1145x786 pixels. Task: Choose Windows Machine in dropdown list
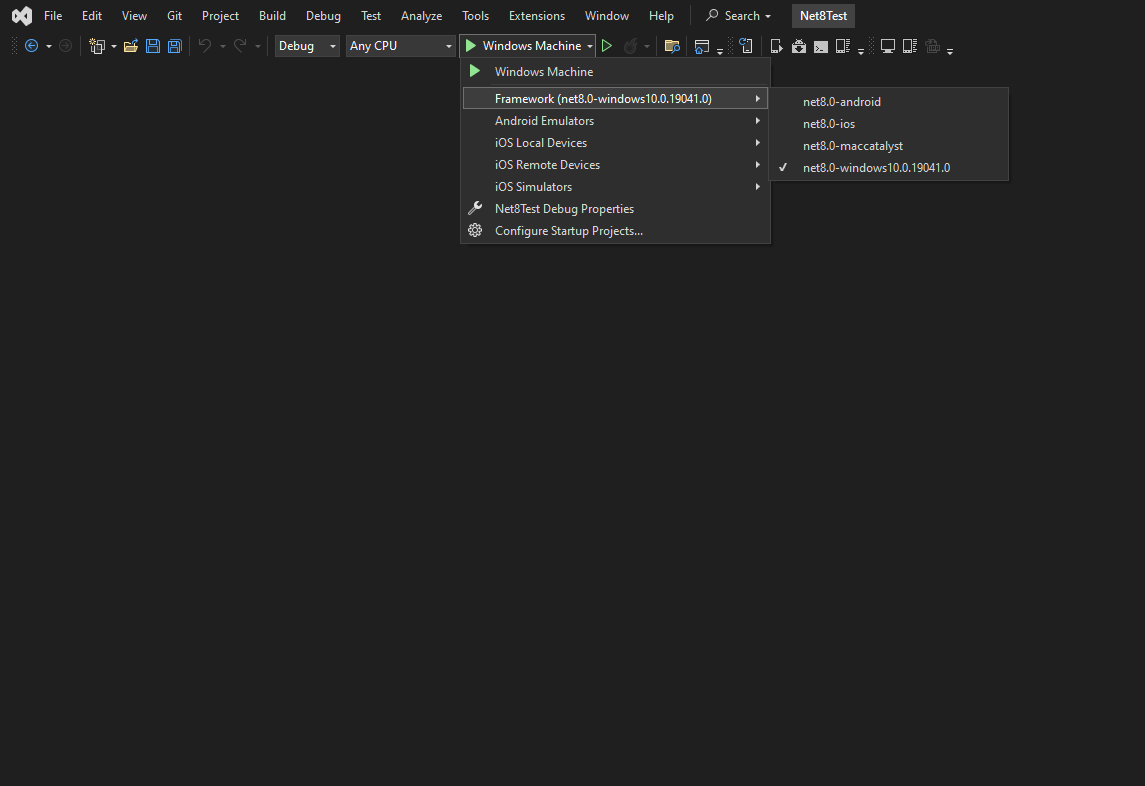(616, 72)
